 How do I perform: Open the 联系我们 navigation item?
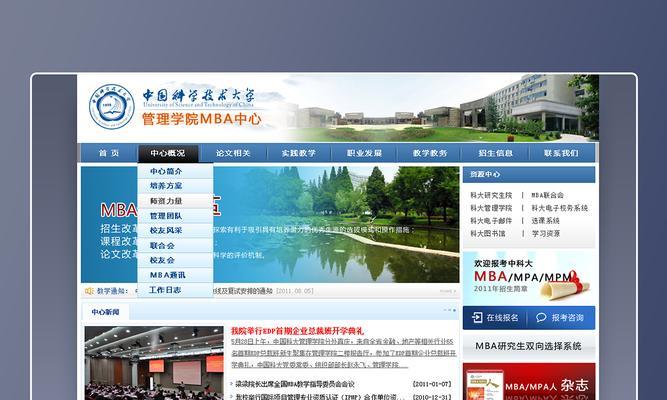point(561,153)
